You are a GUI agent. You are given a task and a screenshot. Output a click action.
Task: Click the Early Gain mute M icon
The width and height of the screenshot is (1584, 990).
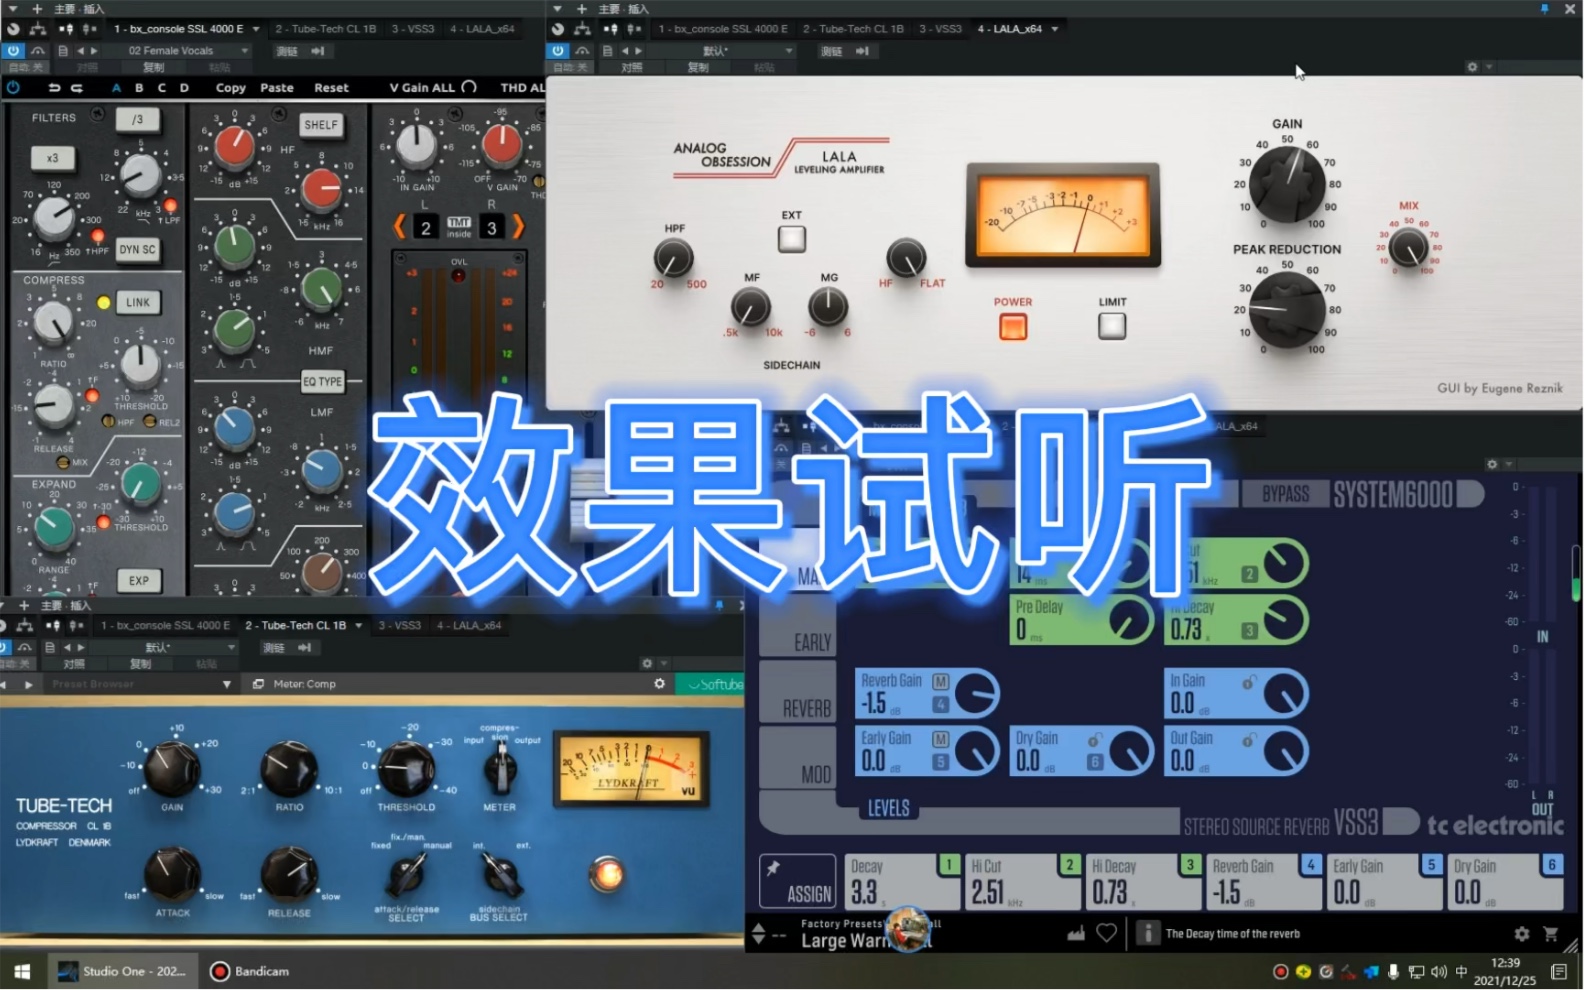940,739
